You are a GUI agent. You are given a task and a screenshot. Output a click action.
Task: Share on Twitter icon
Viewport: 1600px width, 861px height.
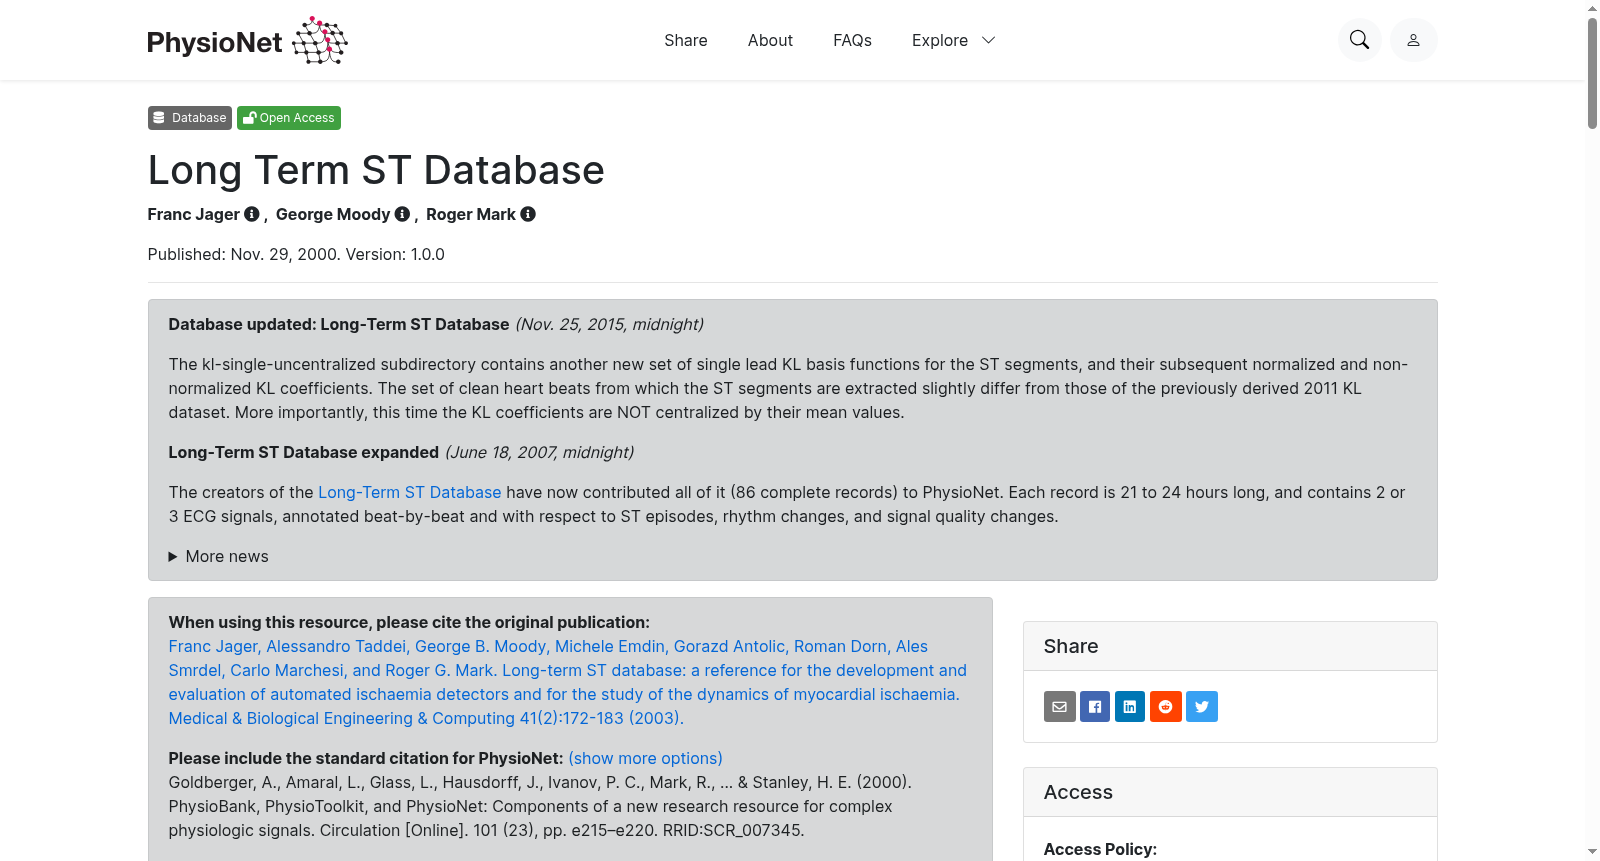tap(1202, 707)
